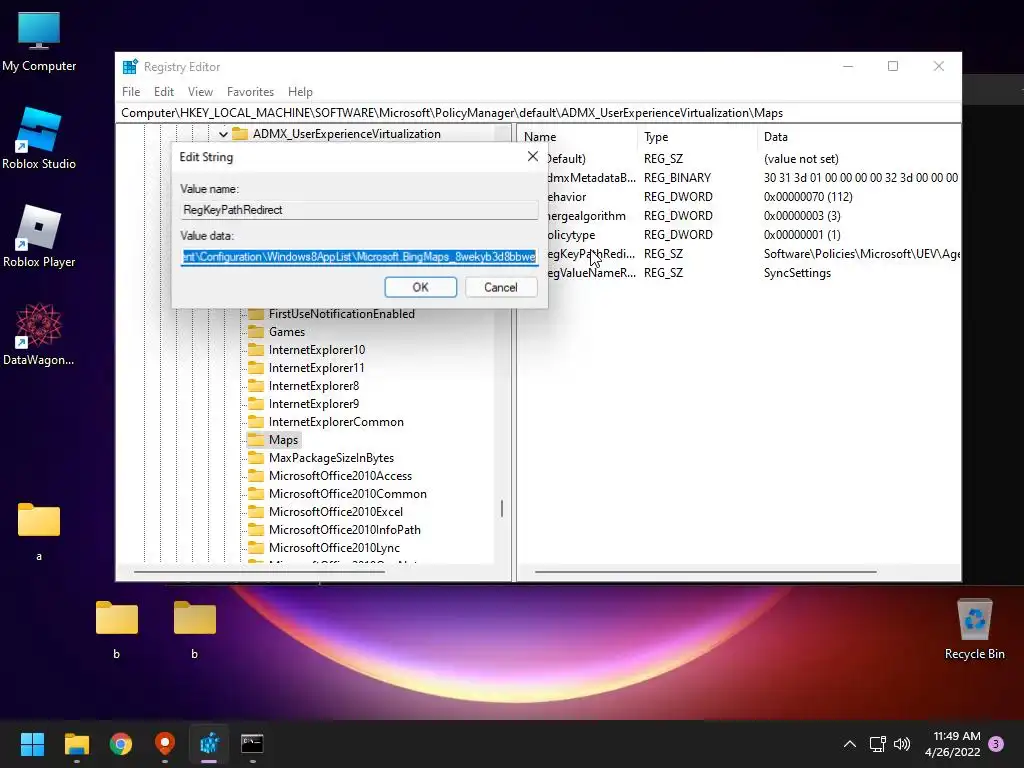Click the Value name field RegKeyPathRedirect

359,210
